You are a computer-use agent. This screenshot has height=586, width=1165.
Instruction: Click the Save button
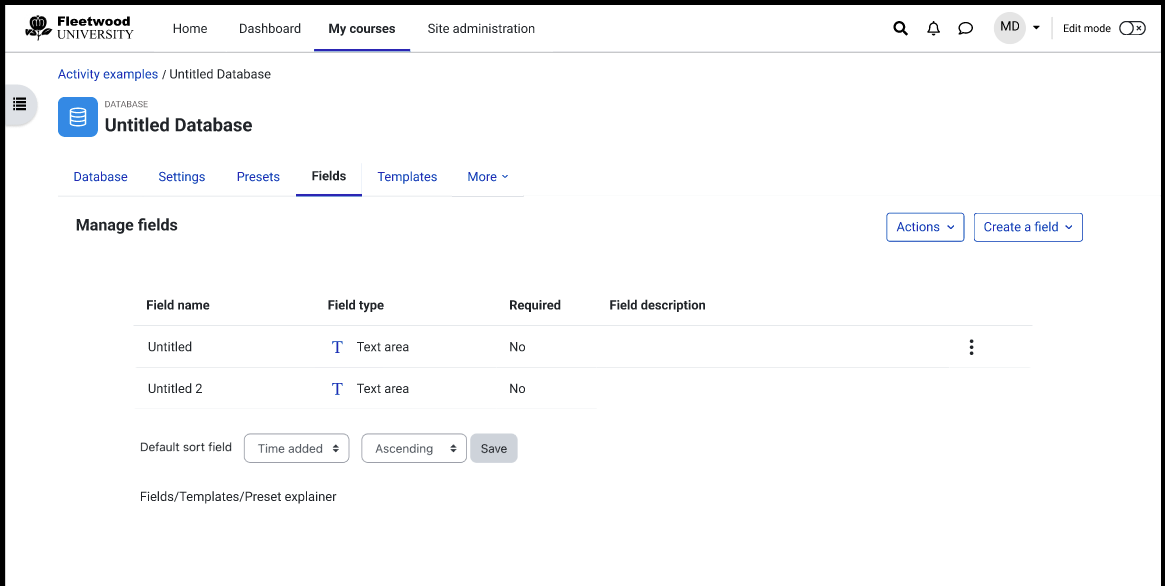coord(494,449)
